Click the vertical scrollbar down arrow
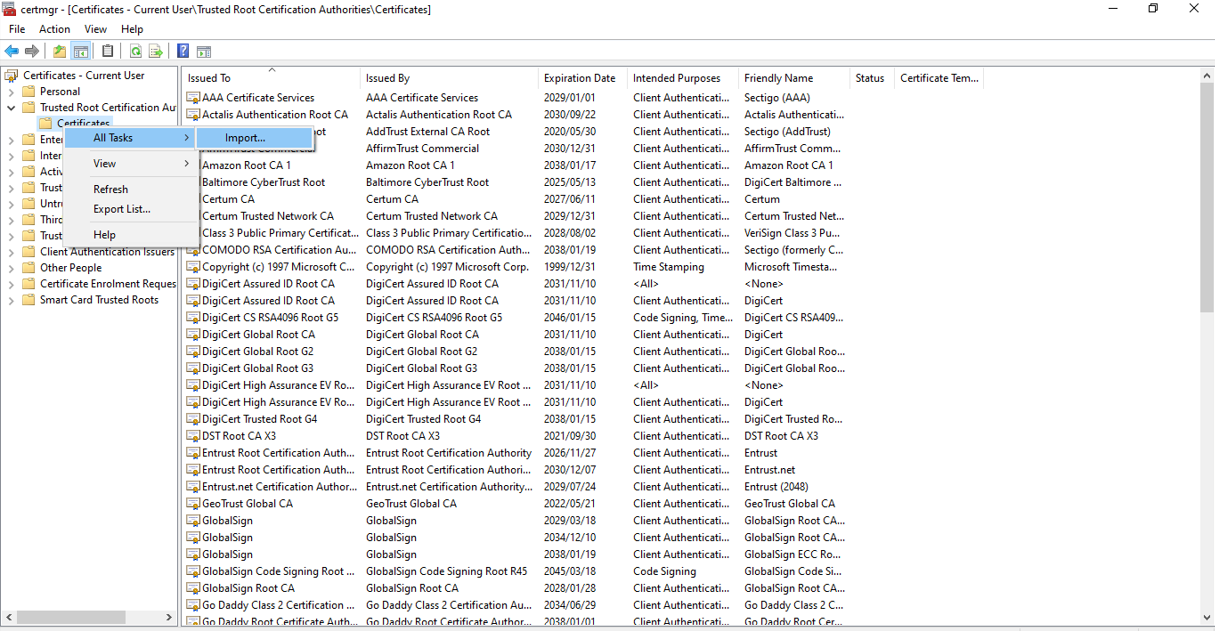 (x=1206, y=617)
